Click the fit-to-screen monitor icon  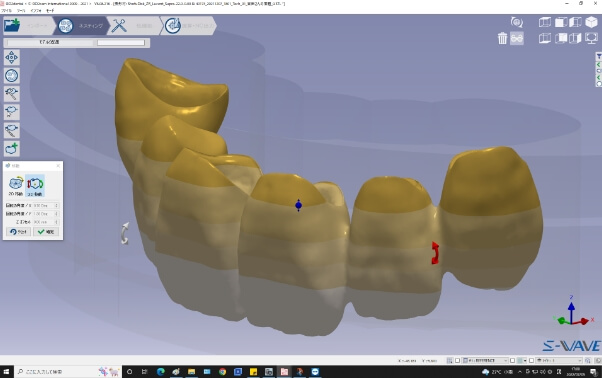click(591, 38)
